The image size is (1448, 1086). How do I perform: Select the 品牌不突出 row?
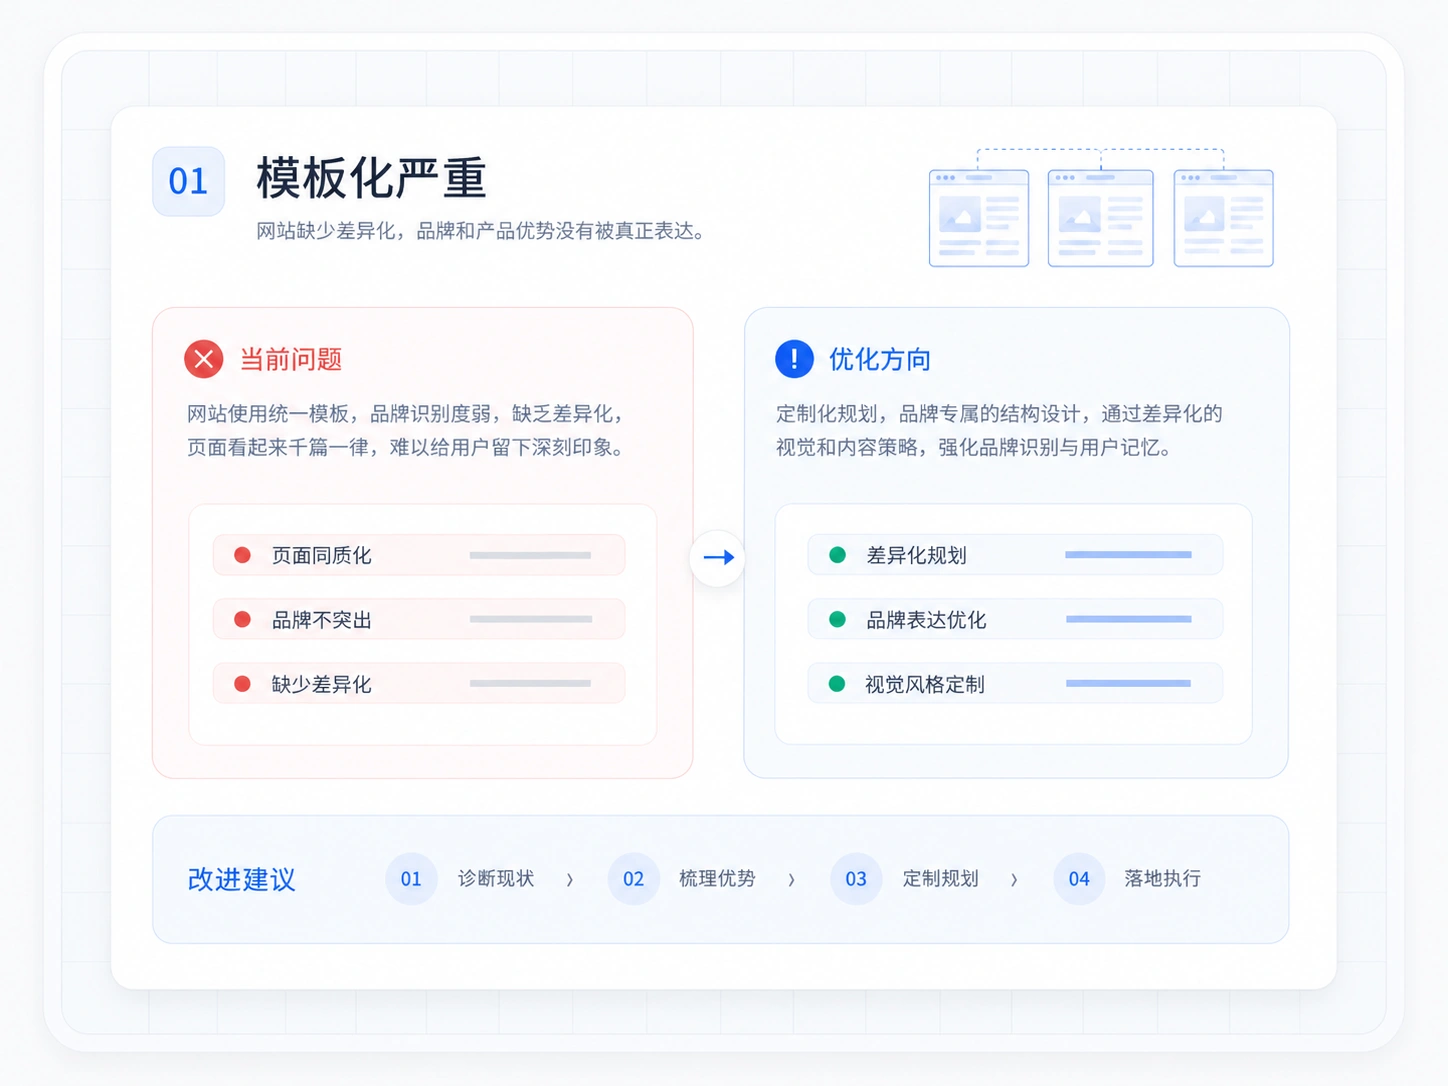pyautogui.click(x=419, y=619)
